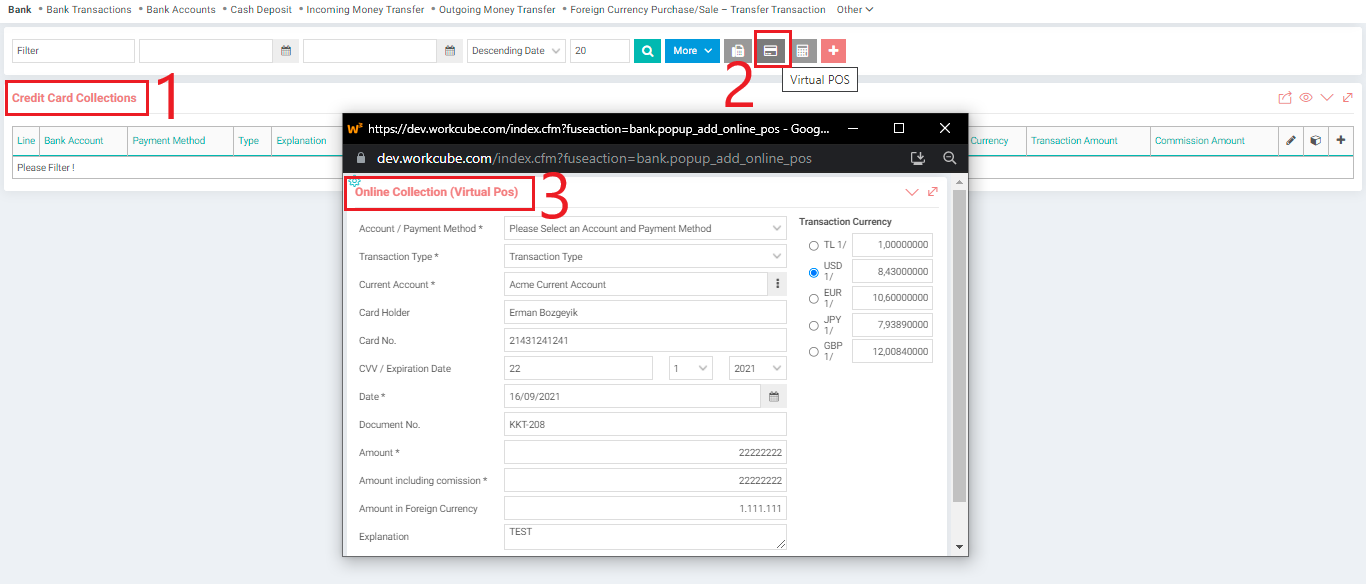Click the pencil edit icon in table header

coord(1291,141)
